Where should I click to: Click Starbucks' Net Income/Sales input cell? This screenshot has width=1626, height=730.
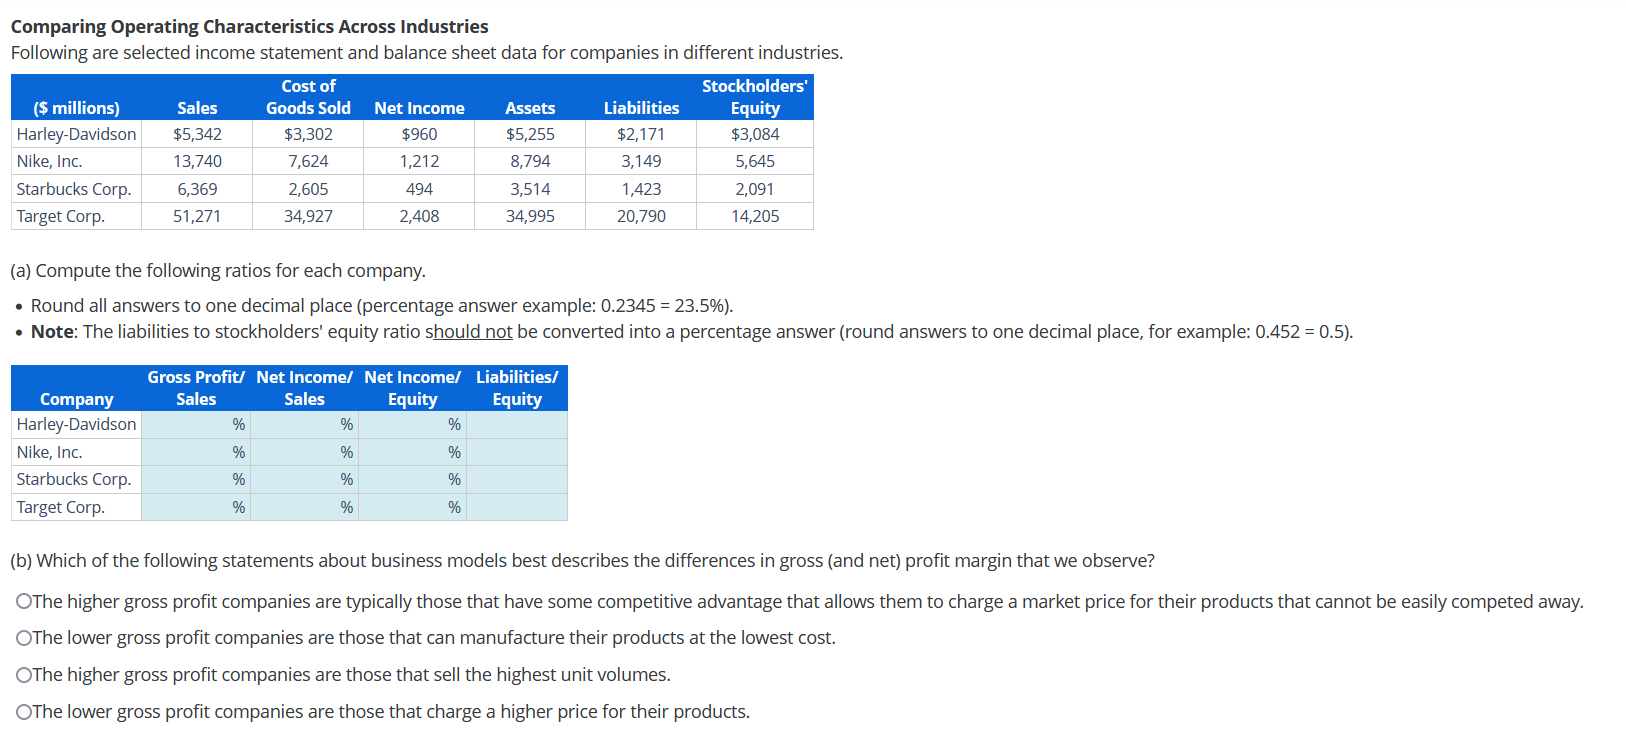click(x=303, y=479)
